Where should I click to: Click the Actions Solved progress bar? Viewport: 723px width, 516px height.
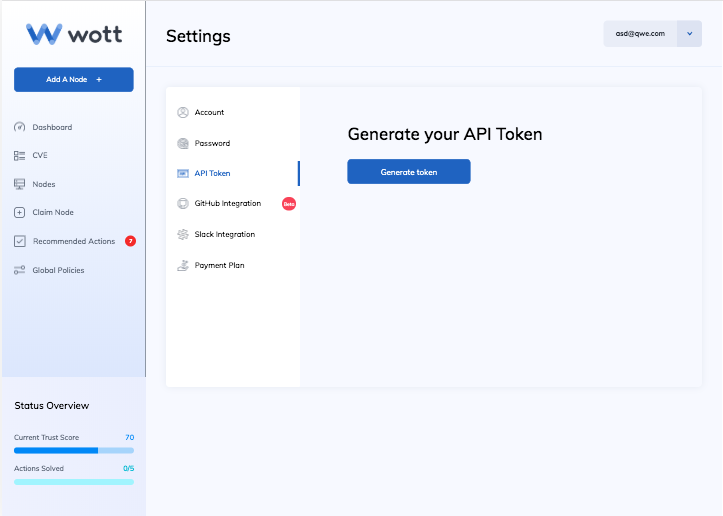[x=74, y=482]
